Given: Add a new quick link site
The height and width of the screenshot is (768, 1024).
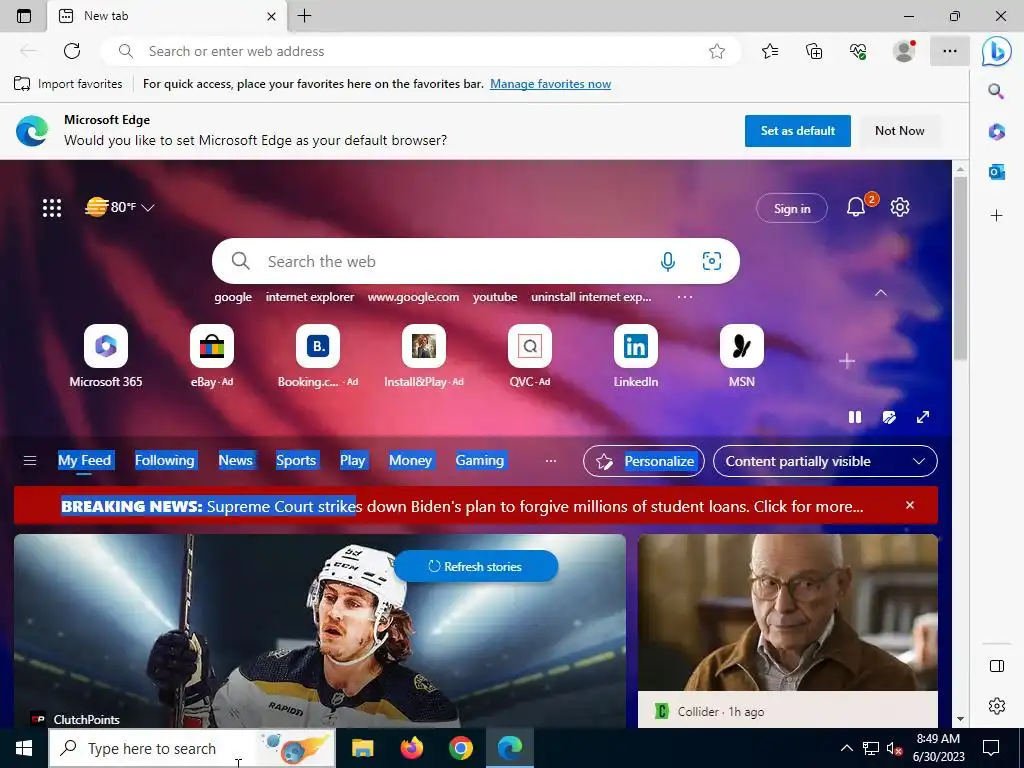Looking at the screenshot, I should 846,360.
